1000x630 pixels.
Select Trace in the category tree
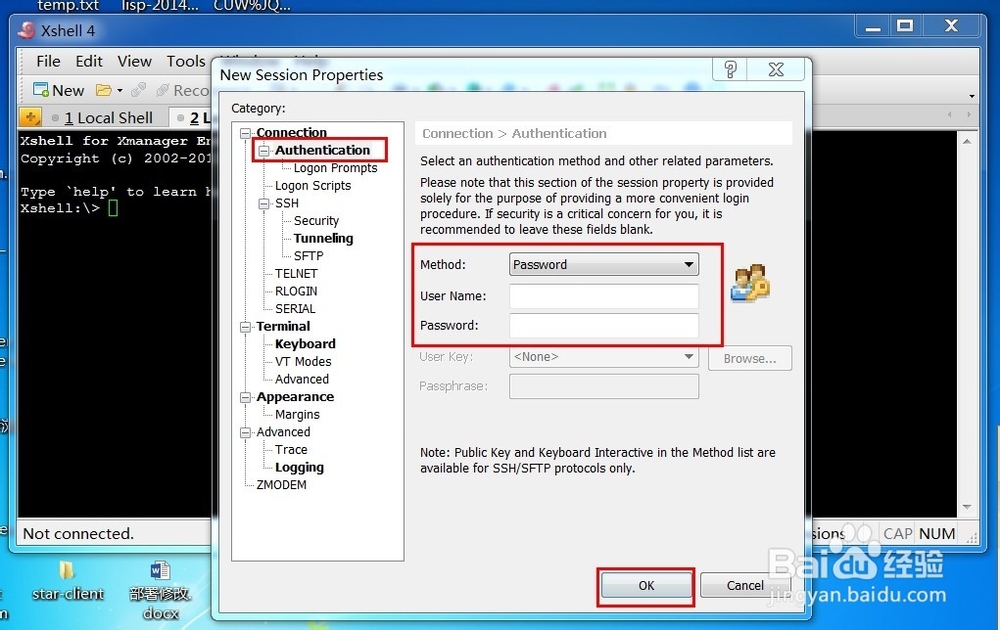[291, 450]
